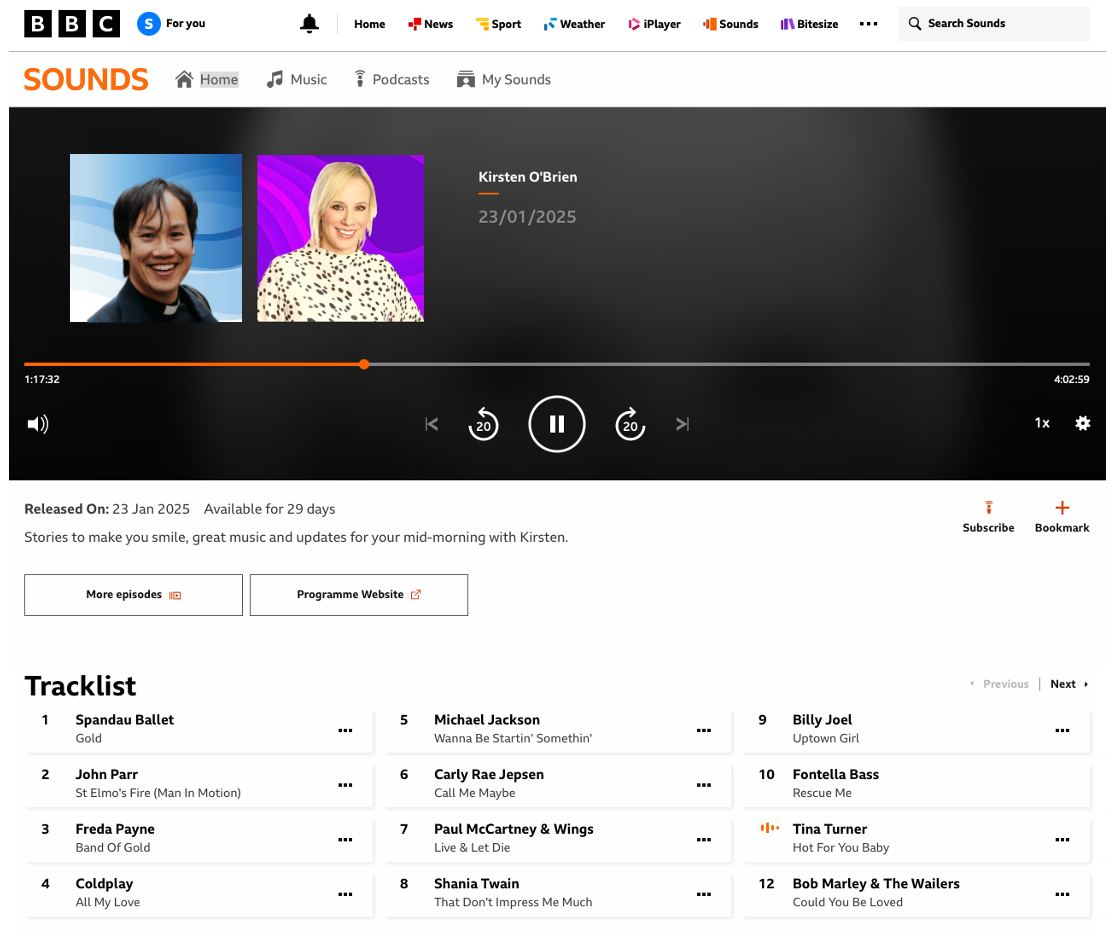The image size is (1115, 946).
Task: Go to BBC News
Action: click(x=430, y=23)
